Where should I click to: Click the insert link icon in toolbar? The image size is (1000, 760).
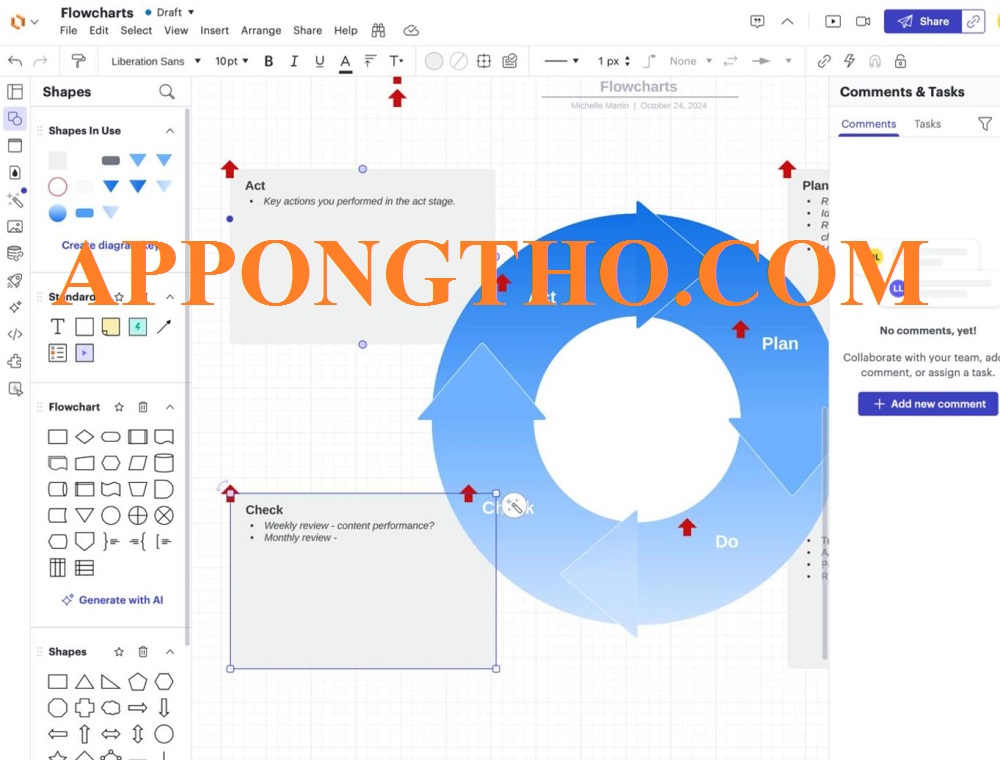(x=824, y=61)
